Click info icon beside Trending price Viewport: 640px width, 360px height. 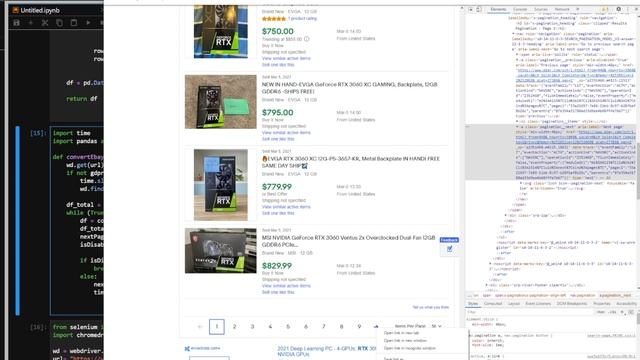(x=307, y=39)
